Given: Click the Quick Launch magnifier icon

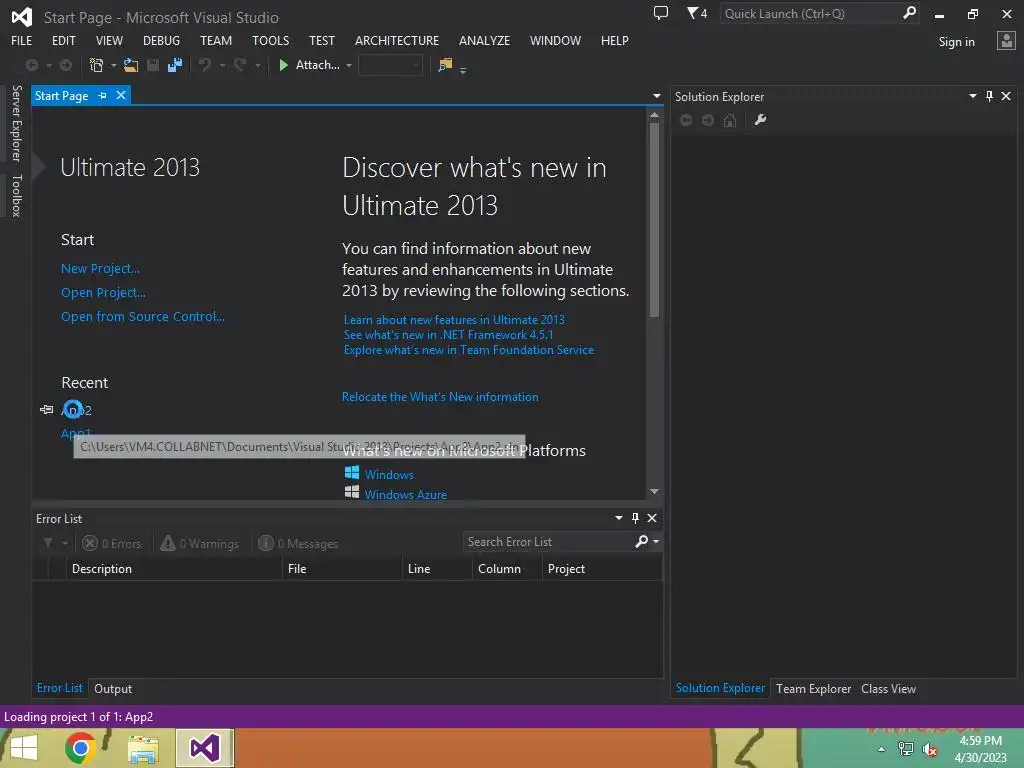Looking at the screenshot, I should click(909, 13).
